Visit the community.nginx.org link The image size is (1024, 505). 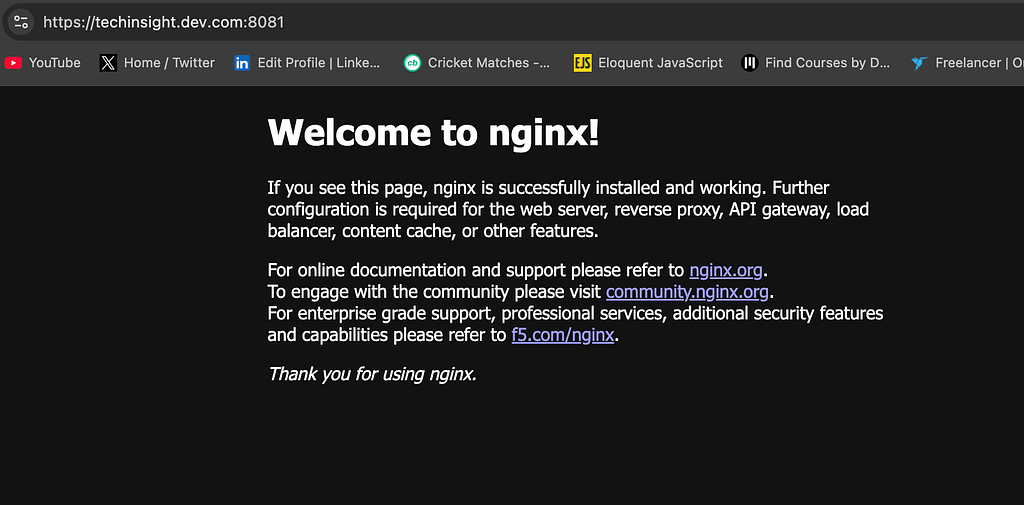pyautogui.click(x=687, y=291)
